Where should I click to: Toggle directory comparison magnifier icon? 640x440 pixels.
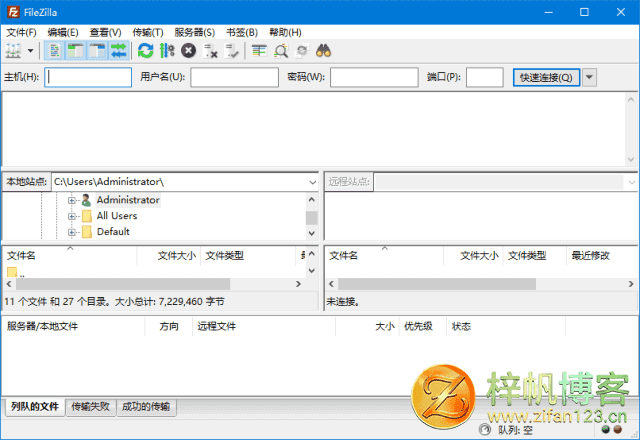point(281,51)
